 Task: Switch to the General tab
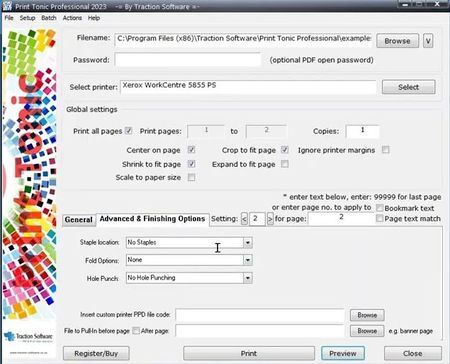[78, 220]
